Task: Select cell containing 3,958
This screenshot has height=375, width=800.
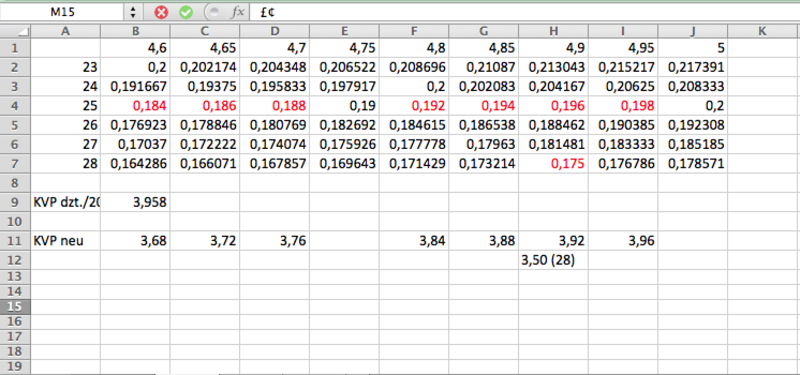Action: (x=135, y=203)
